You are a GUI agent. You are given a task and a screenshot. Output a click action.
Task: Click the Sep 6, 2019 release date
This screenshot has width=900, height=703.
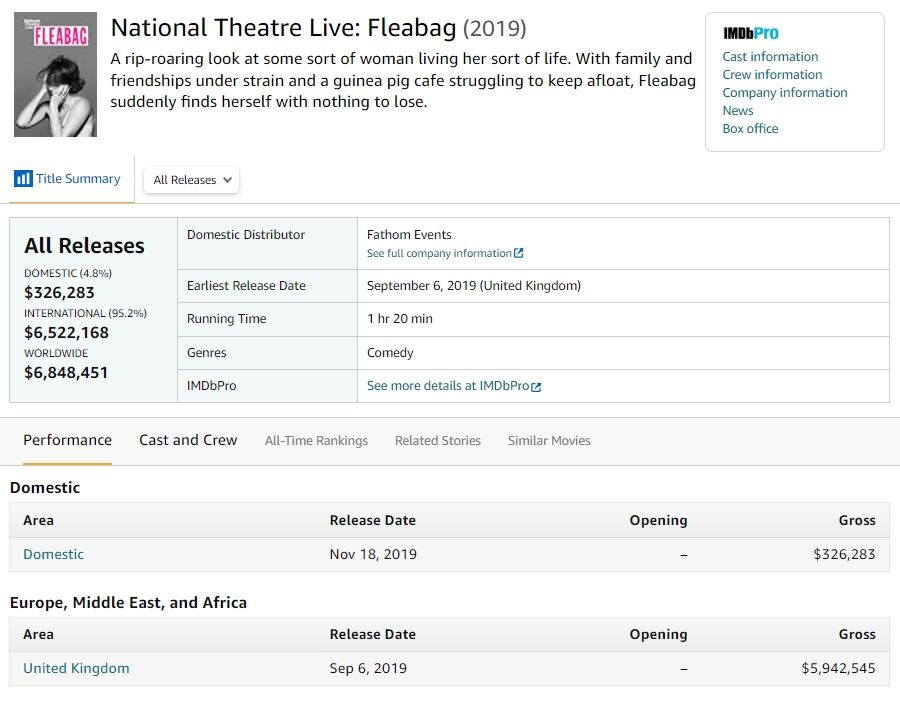point(368,669)
